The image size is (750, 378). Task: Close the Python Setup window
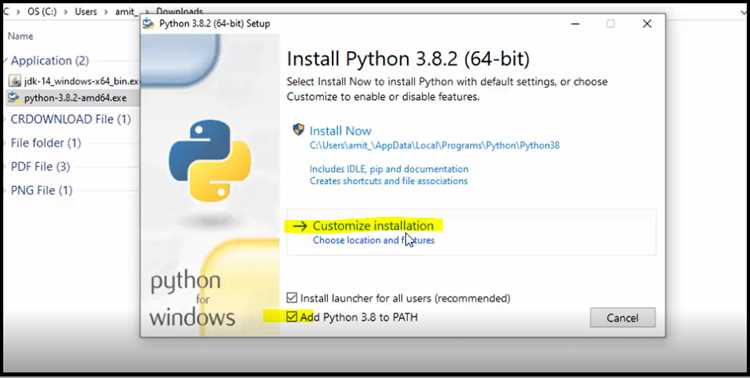(647, 23)
